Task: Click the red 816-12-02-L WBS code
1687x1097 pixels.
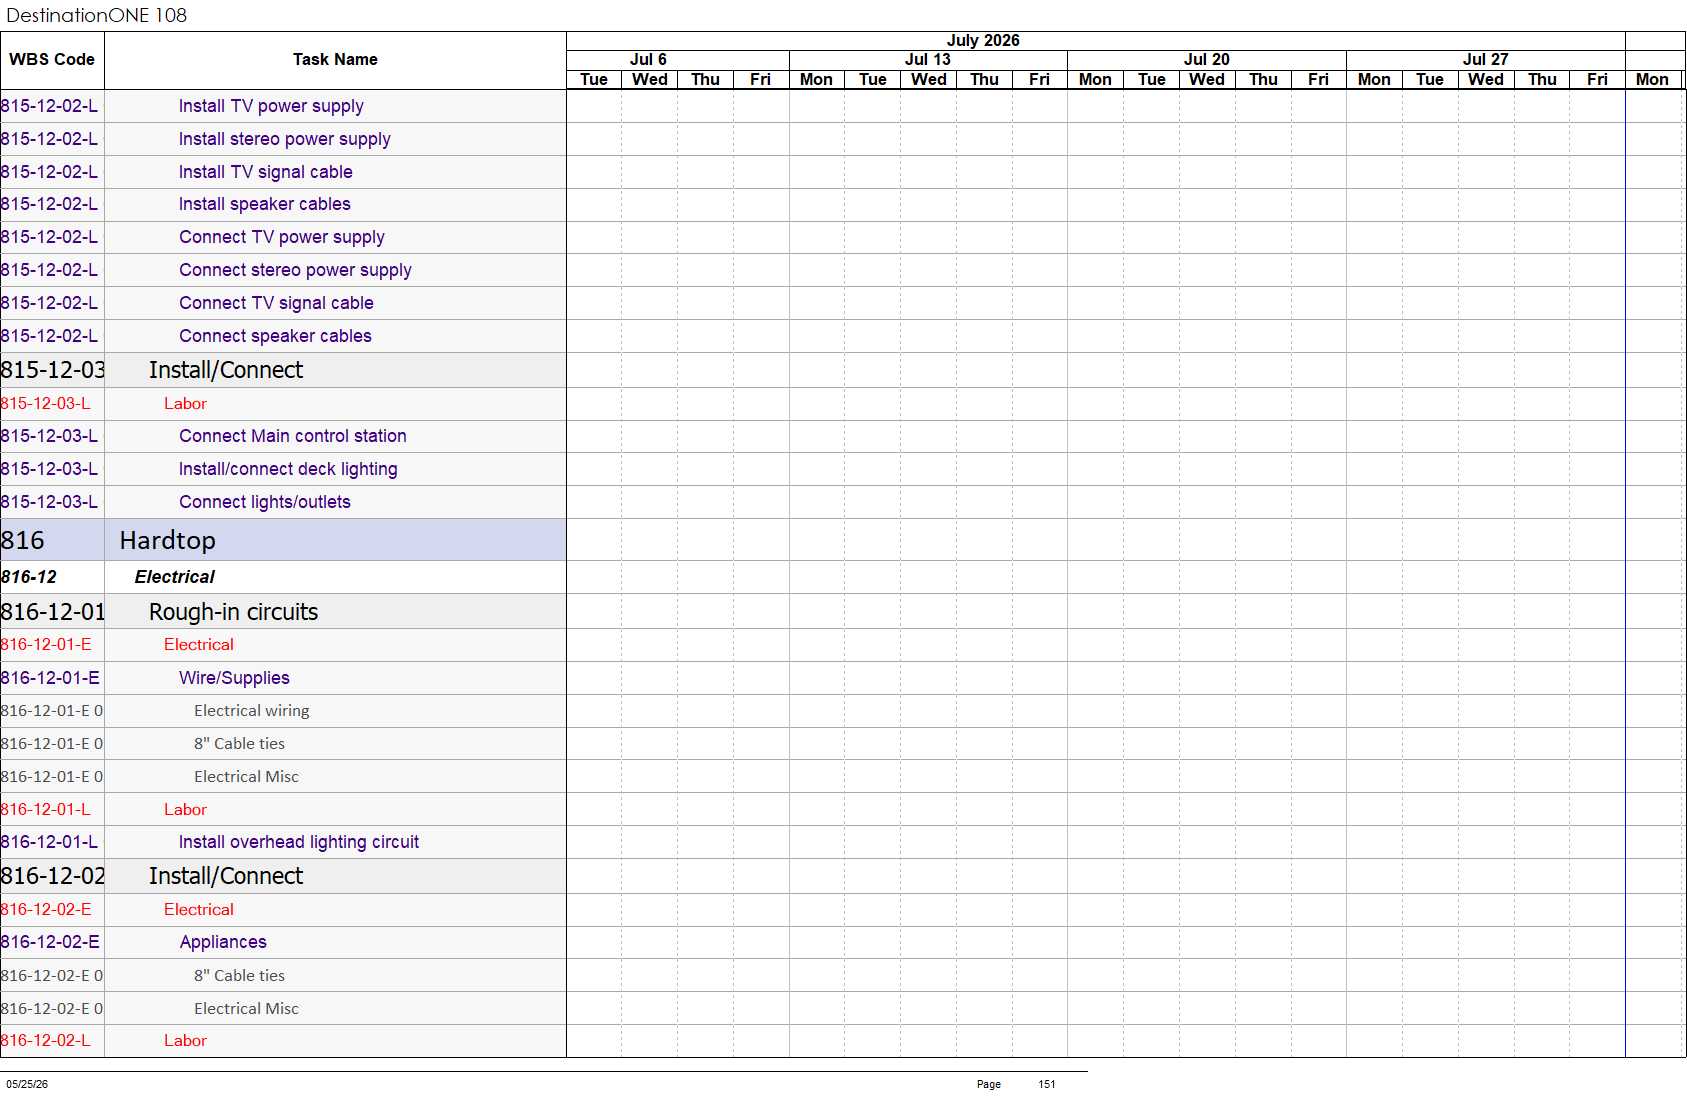Action: 45,1041
